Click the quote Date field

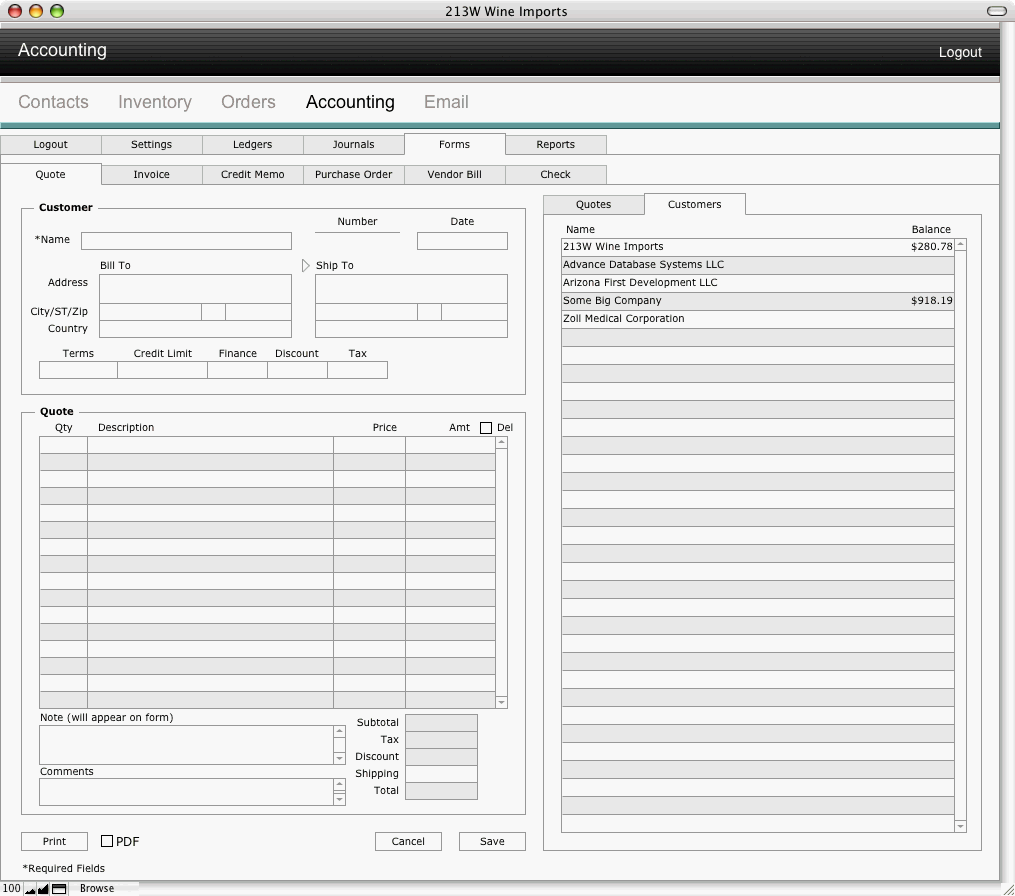click(462, 241)
